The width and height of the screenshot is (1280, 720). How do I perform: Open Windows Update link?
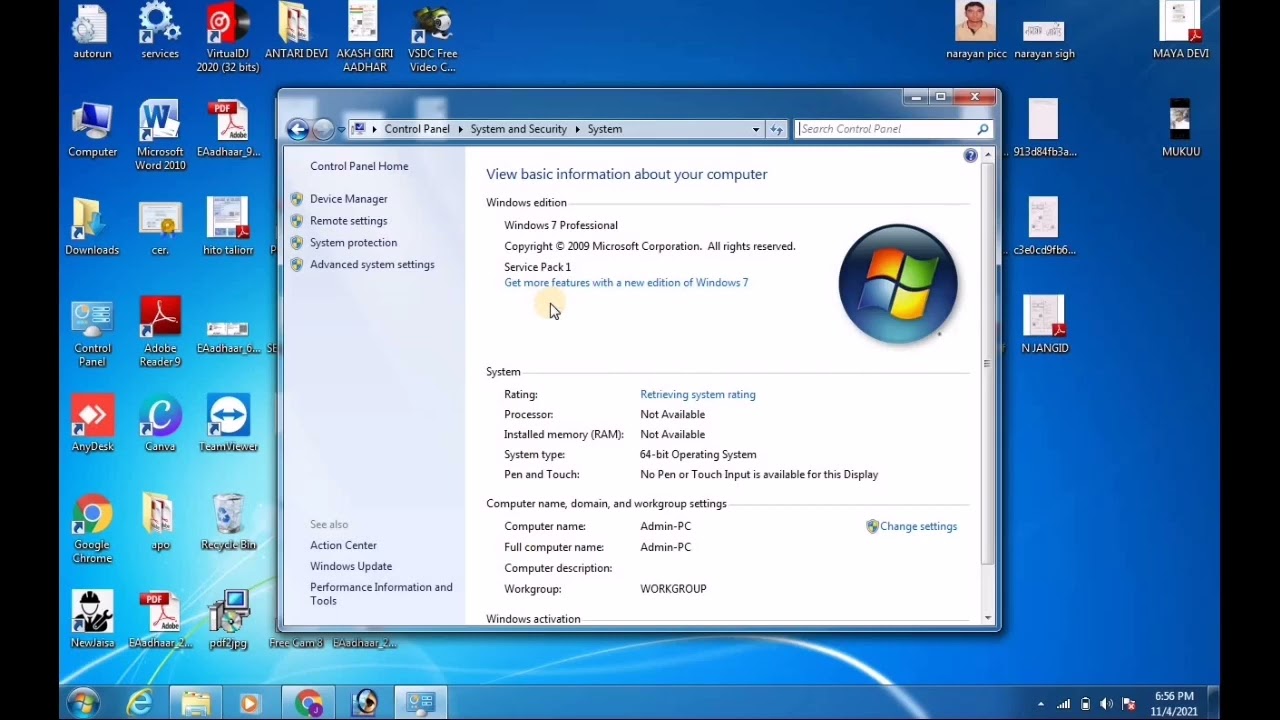(351, 567)
